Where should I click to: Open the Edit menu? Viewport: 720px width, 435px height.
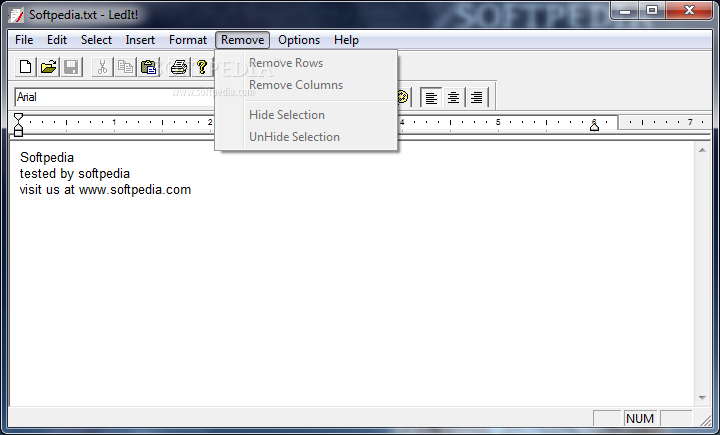coord(57,40)
